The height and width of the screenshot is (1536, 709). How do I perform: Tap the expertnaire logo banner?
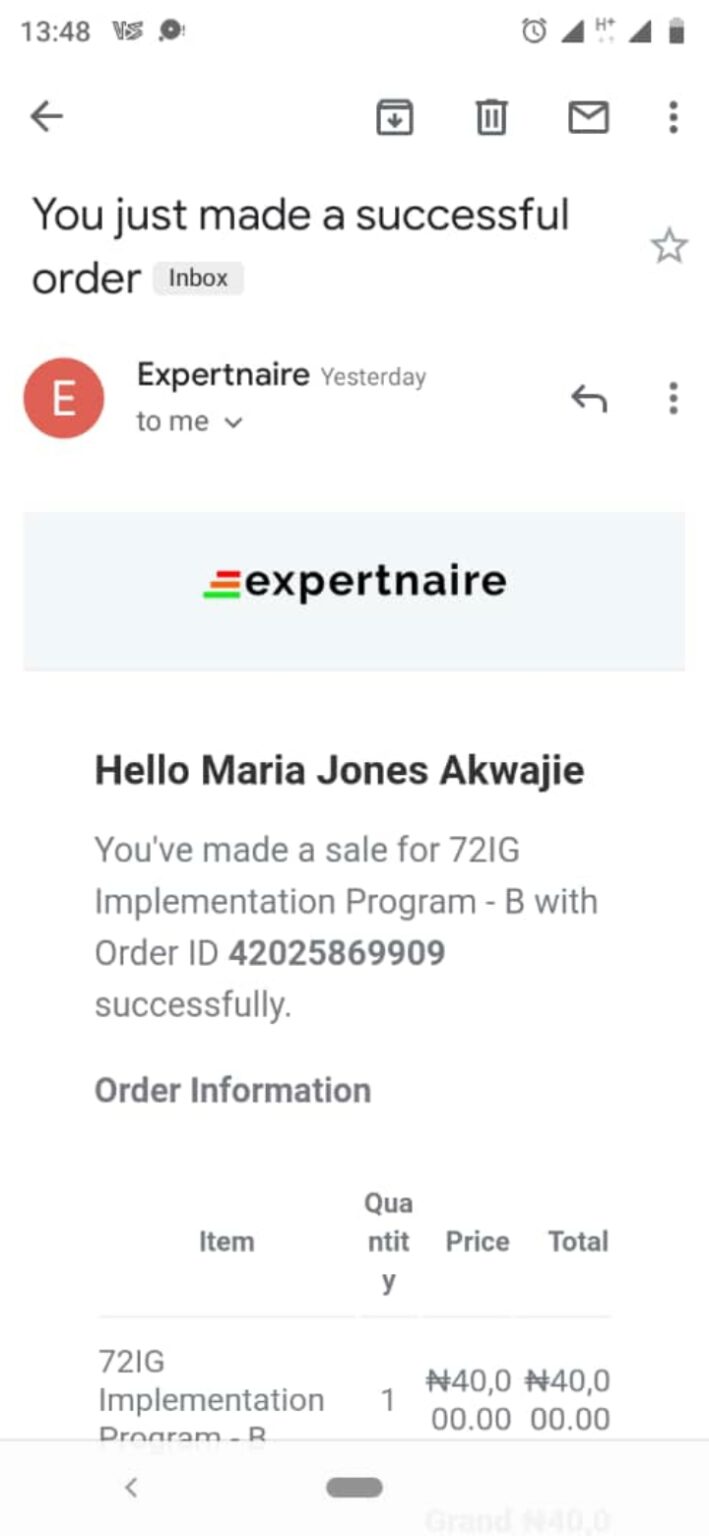tap(354, 582)
